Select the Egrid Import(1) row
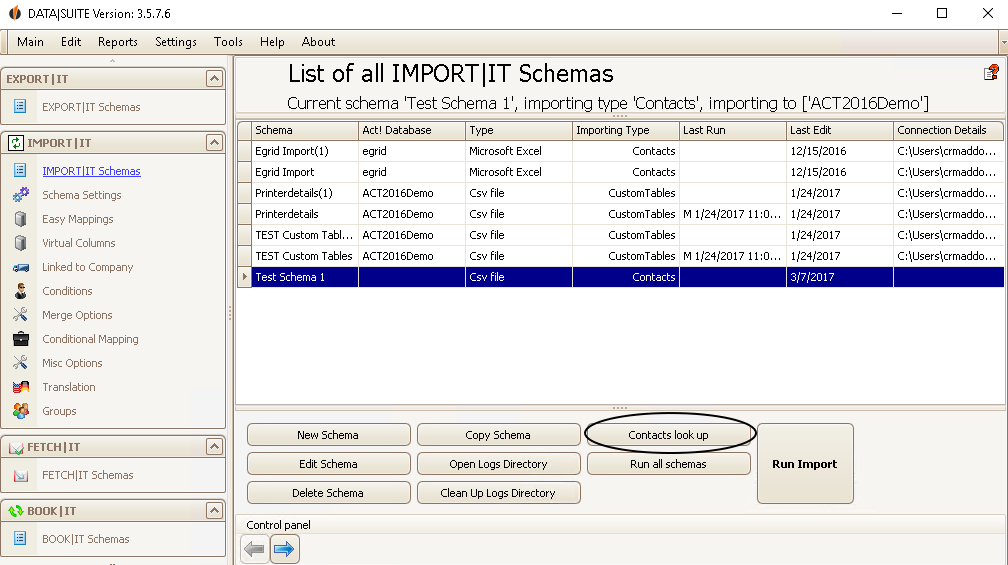This screenshot has height=565, width=1008. [x=620, y=151]
